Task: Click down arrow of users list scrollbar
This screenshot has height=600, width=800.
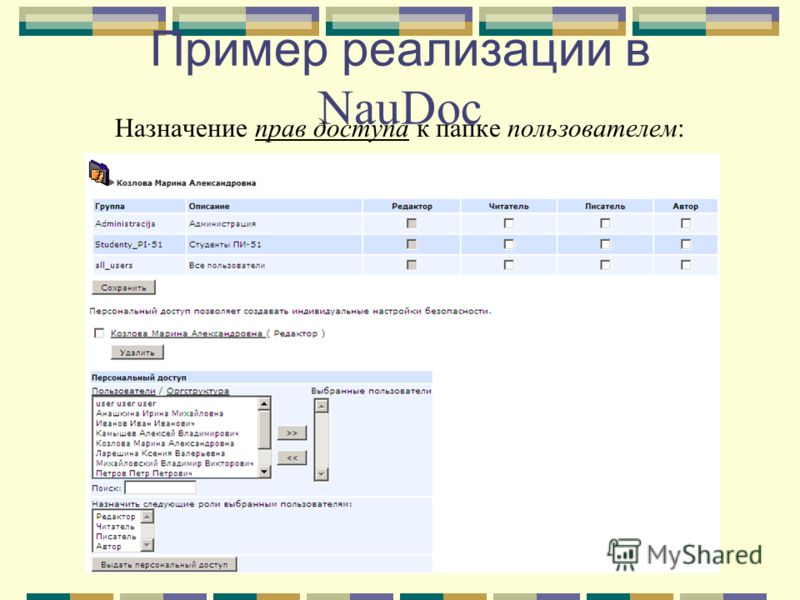Action: pyautogui.click(x=264, y=471)
